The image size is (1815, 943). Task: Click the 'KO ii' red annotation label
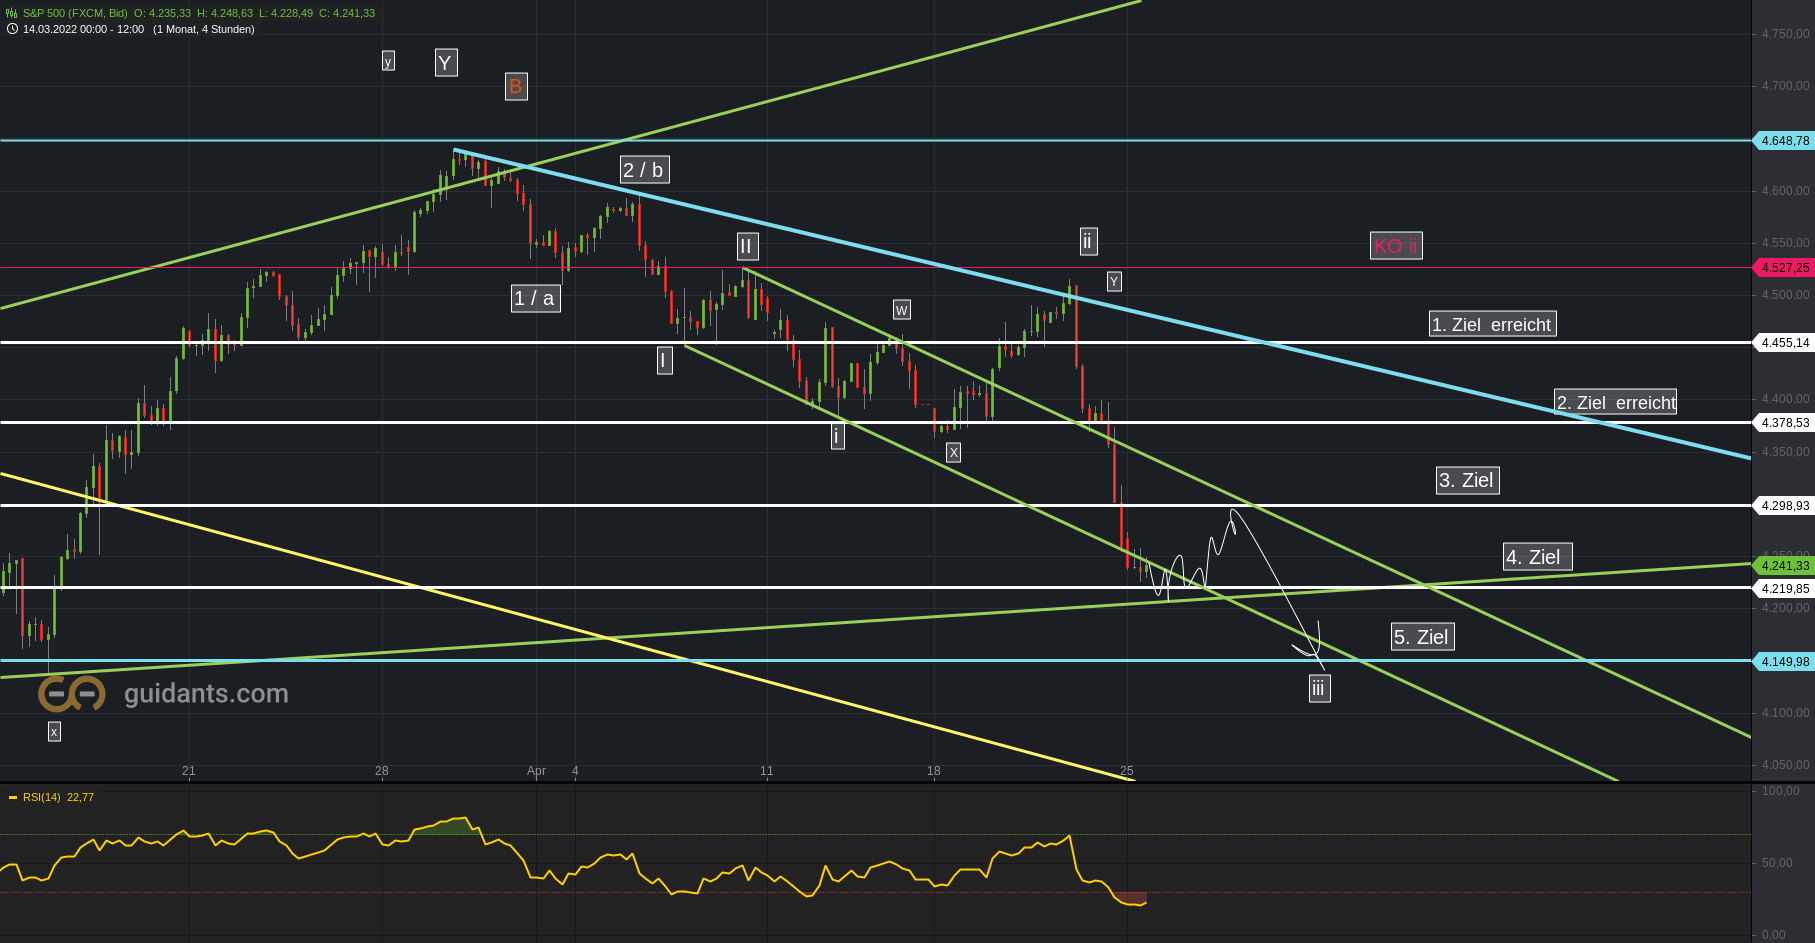pos(1396,246)
